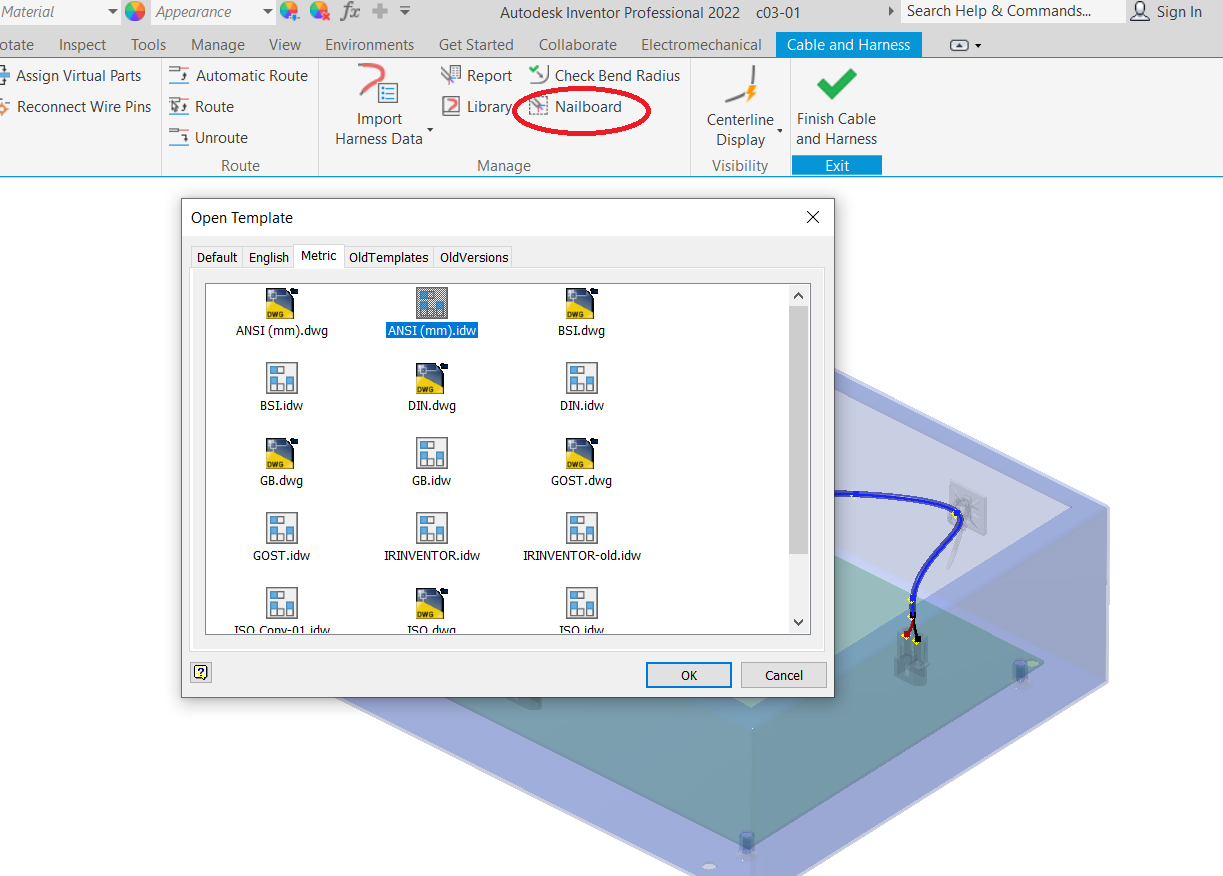
Task: Confirm template with OK button
Action: click(x=689, y=675)
